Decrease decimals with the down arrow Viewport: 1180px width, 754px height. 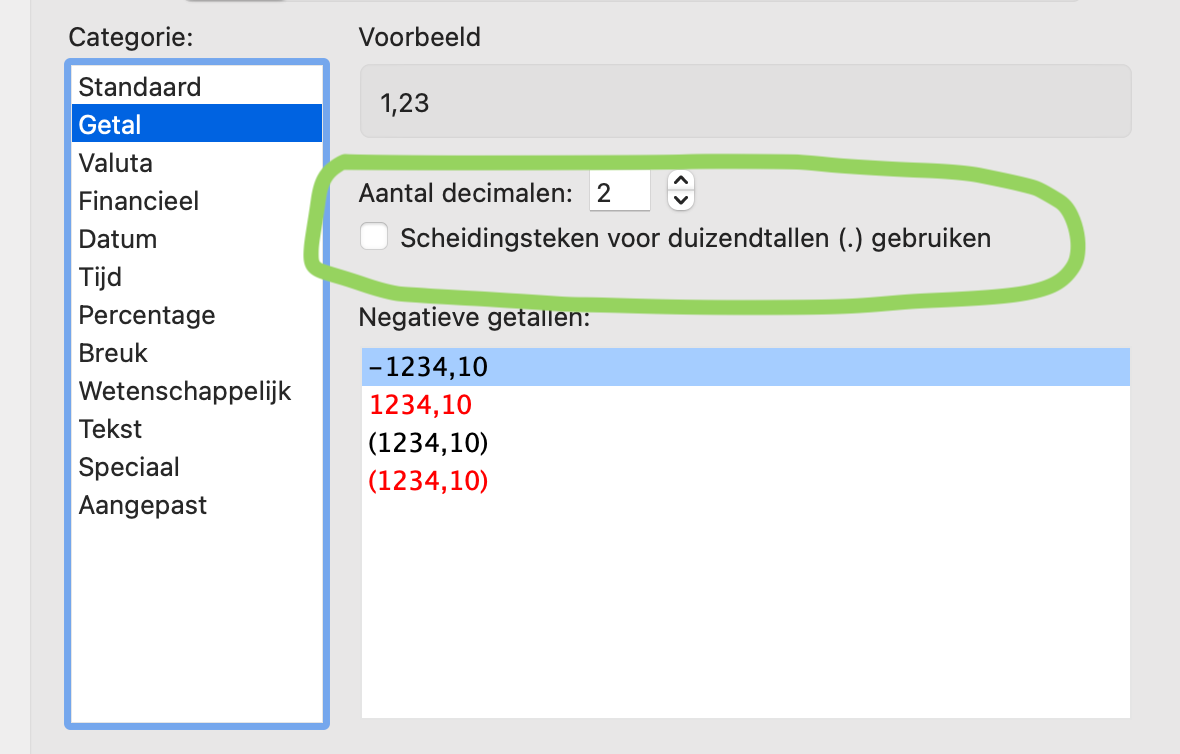coord(681,201)
